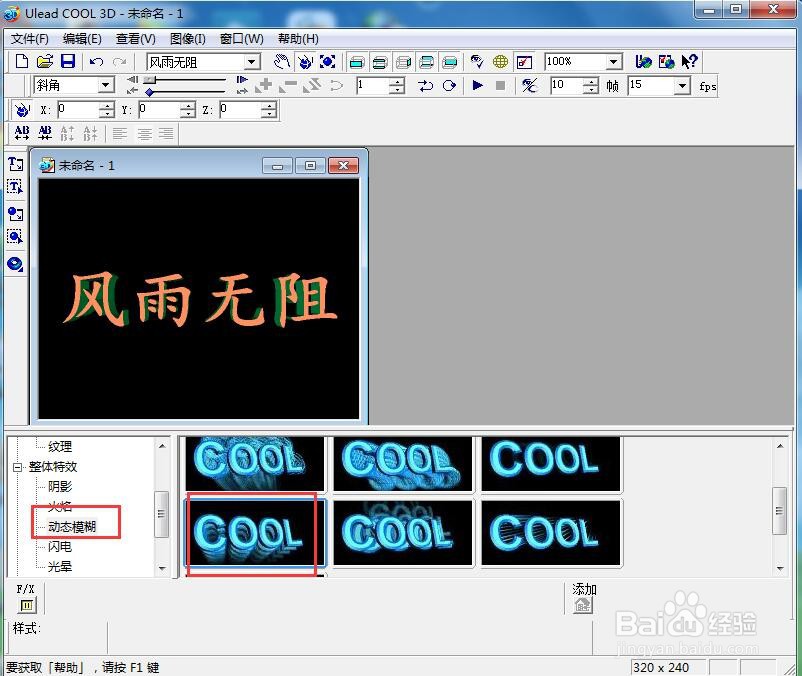
Task: Open the 编辑(E) menu
Action: point(82,39)
